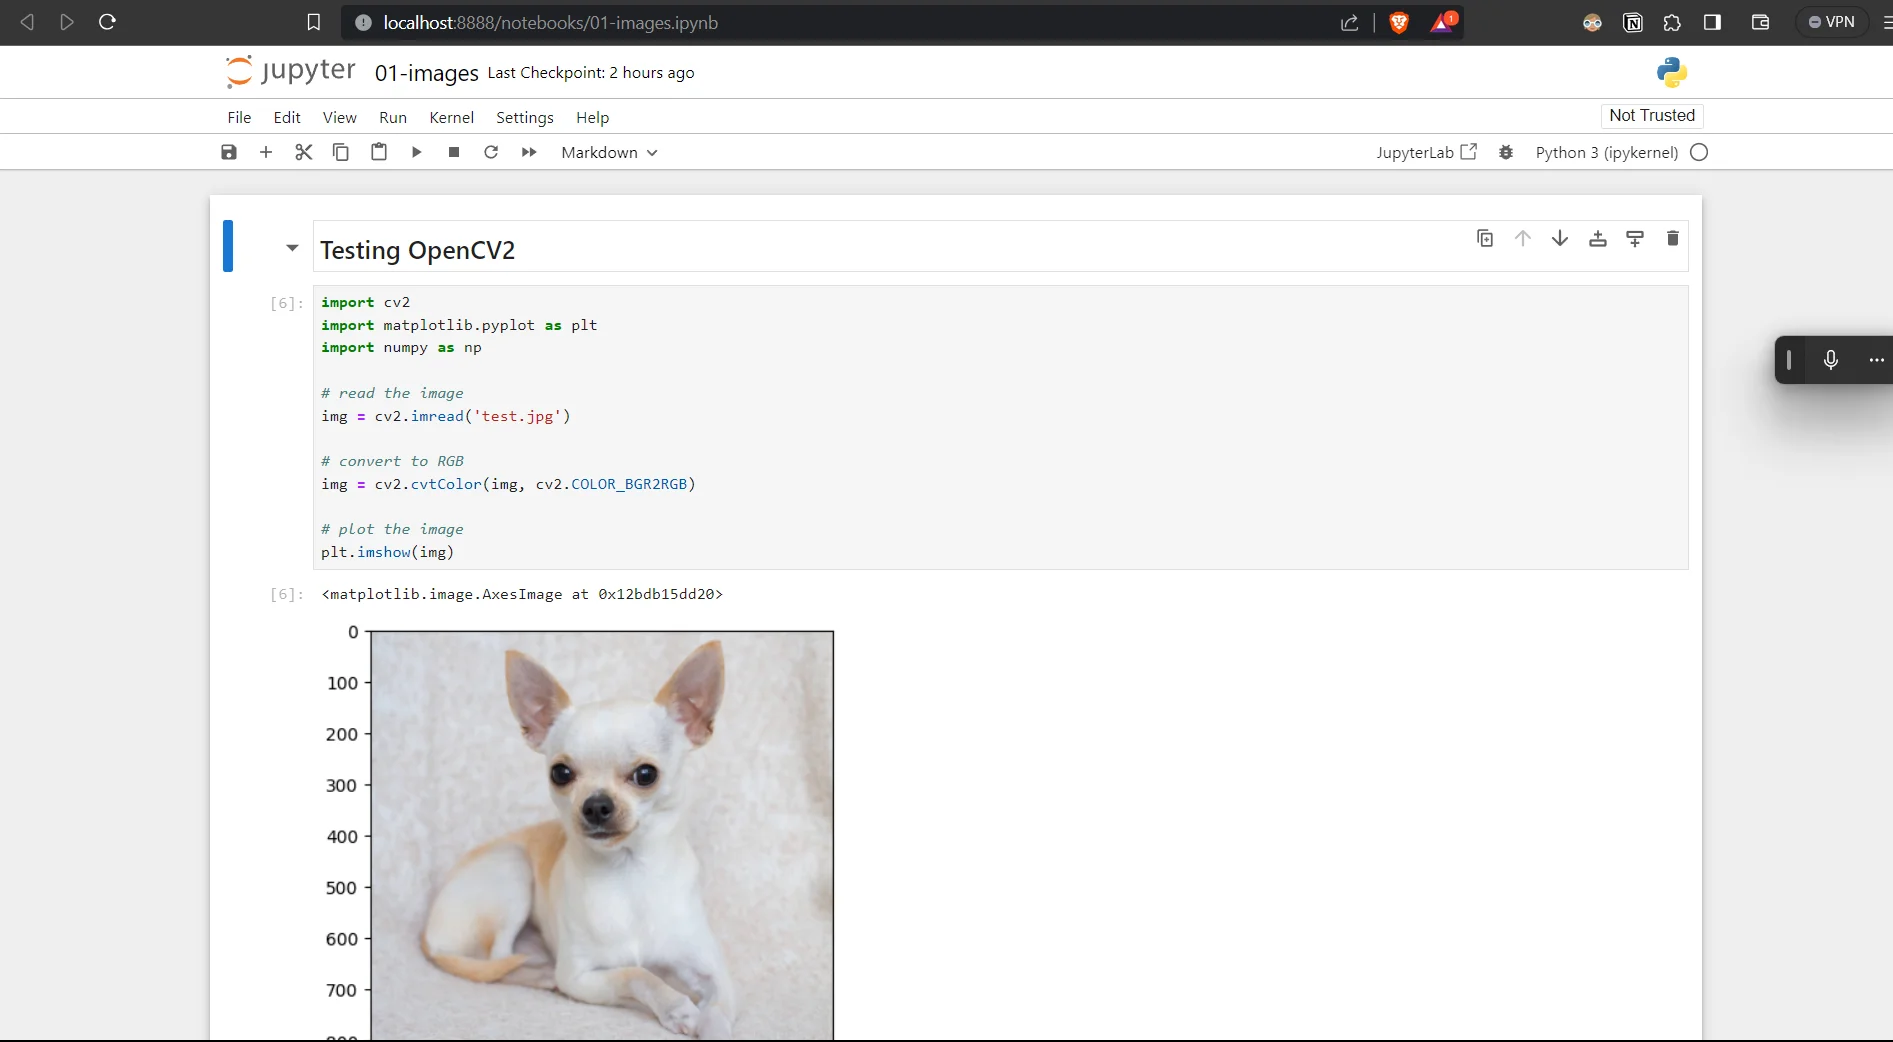
Task: Delete the Testing OpenCV2 cell
Action: pos(1671,238)
